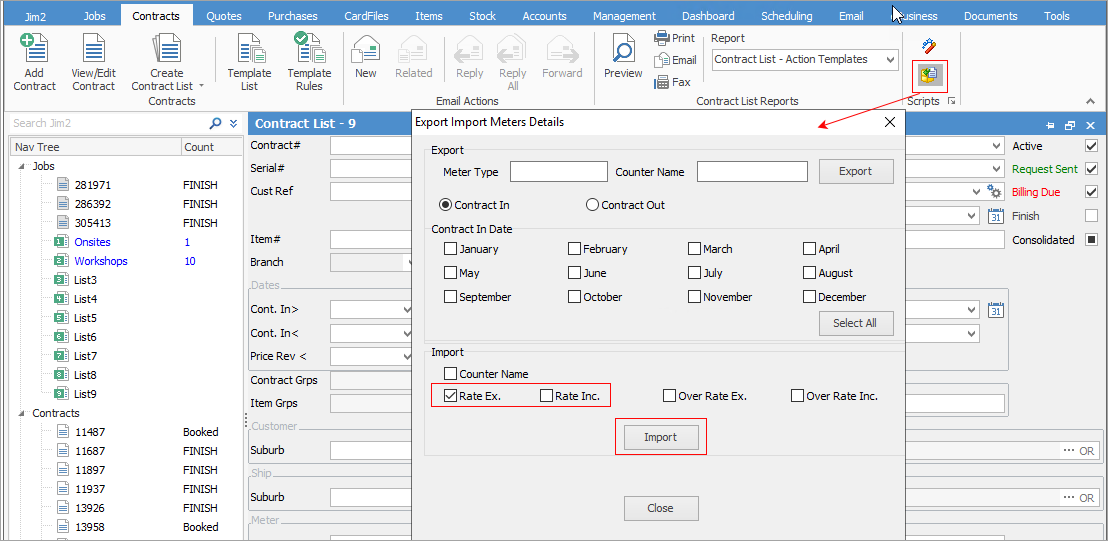Screen dimensions: 1108x541
Task: Click the Print icon in reports
Action: [x=674, y=38]
